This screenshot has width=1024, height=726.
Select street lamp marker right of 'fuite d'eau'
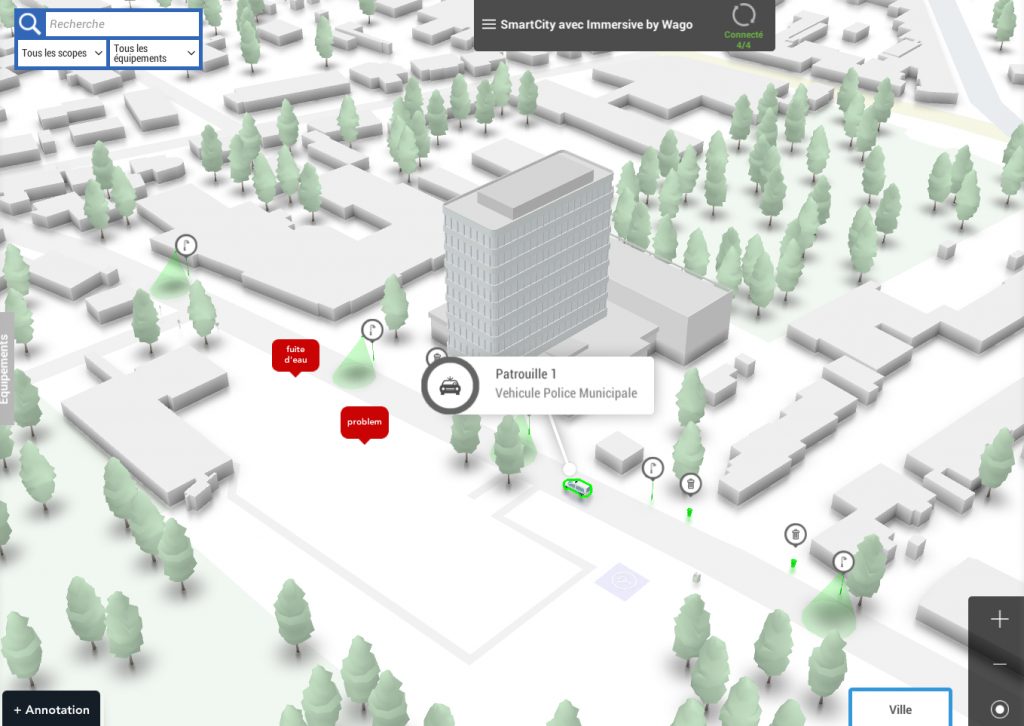point(372,330)
